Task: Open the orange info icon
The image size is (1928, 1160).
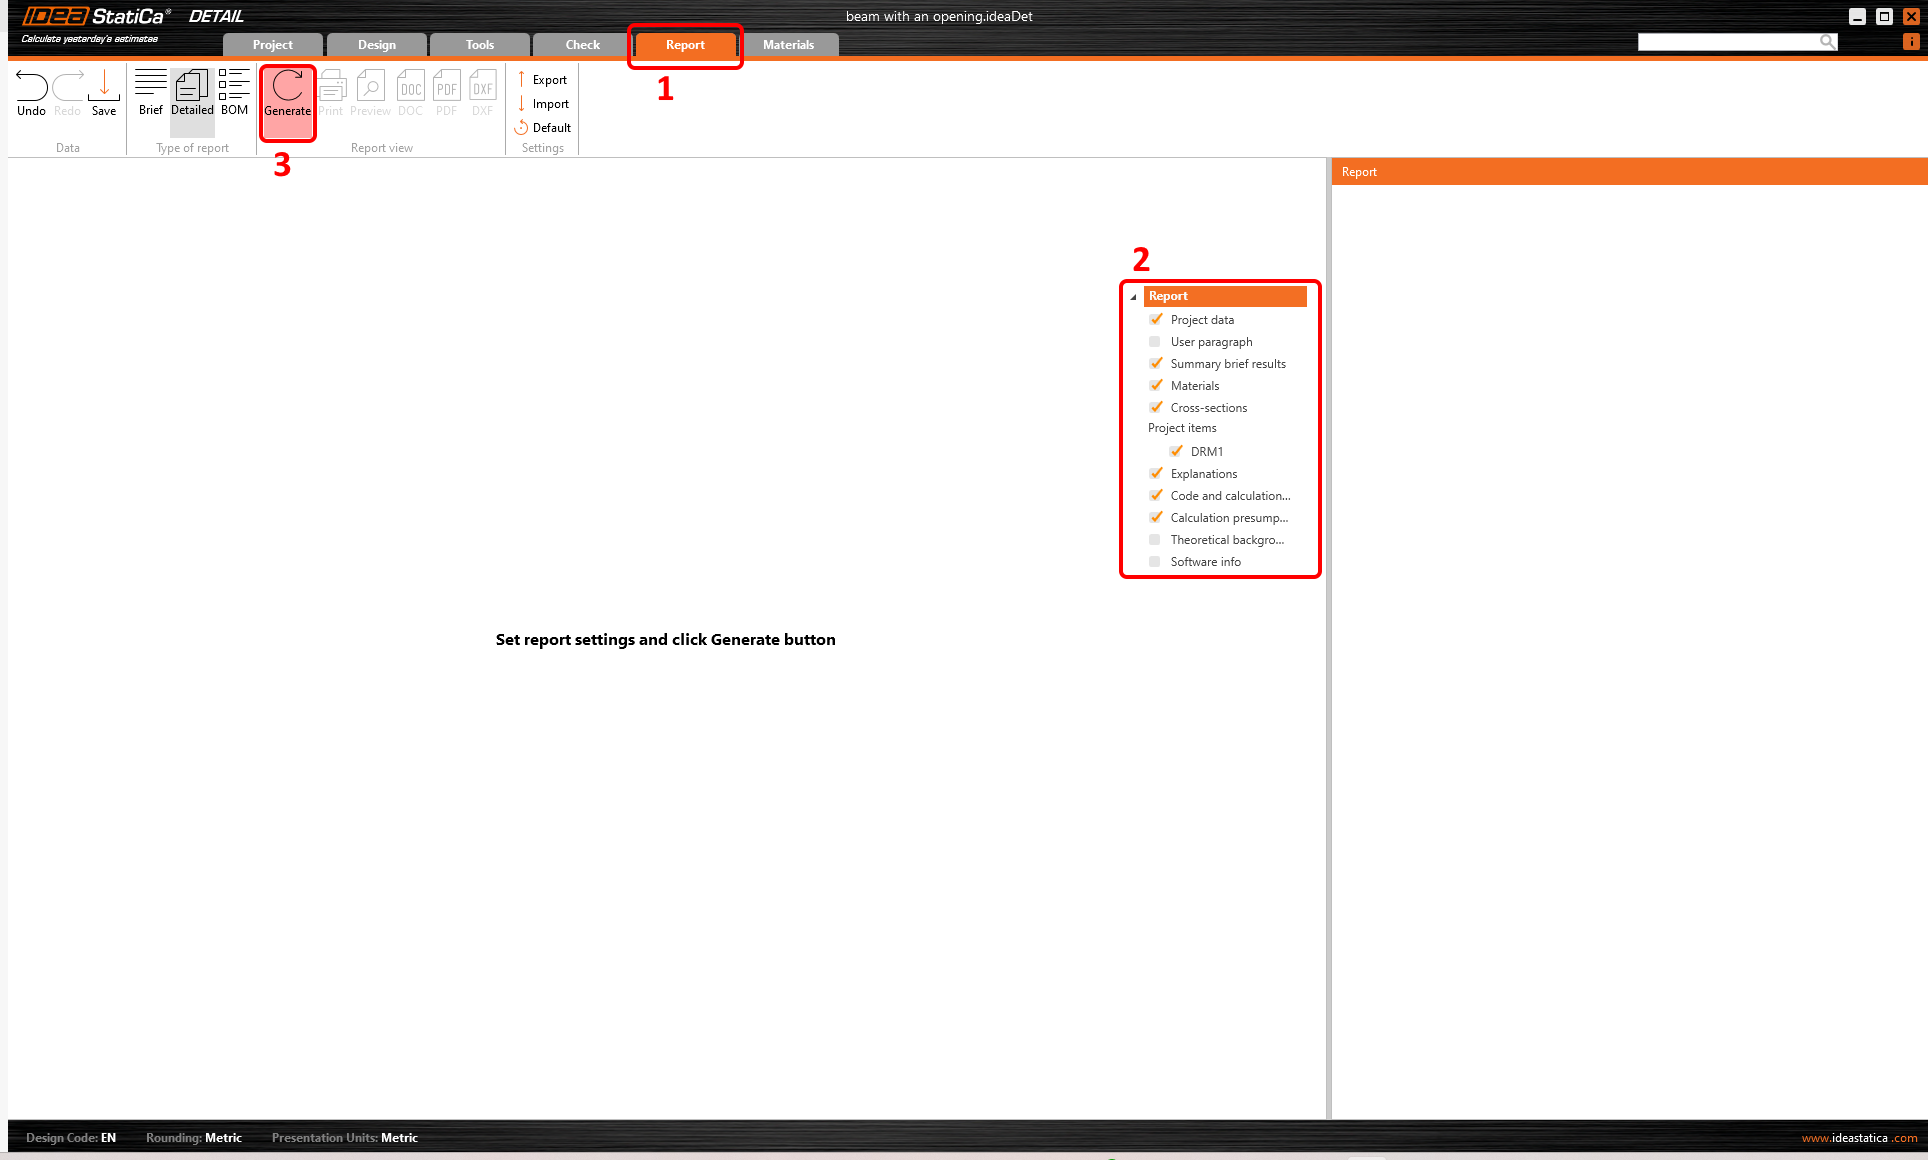Action: pyautogui.click(x=1911, y=42)
